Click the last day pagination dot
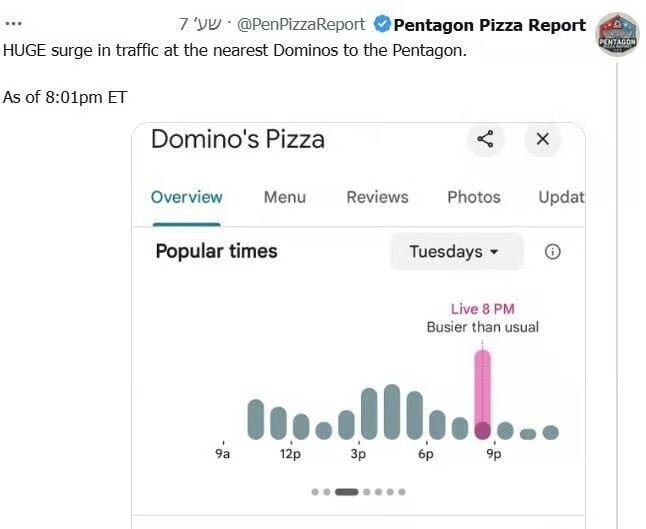Image resolution: width=646 pixels, height=529 pixels. [402, 492]
